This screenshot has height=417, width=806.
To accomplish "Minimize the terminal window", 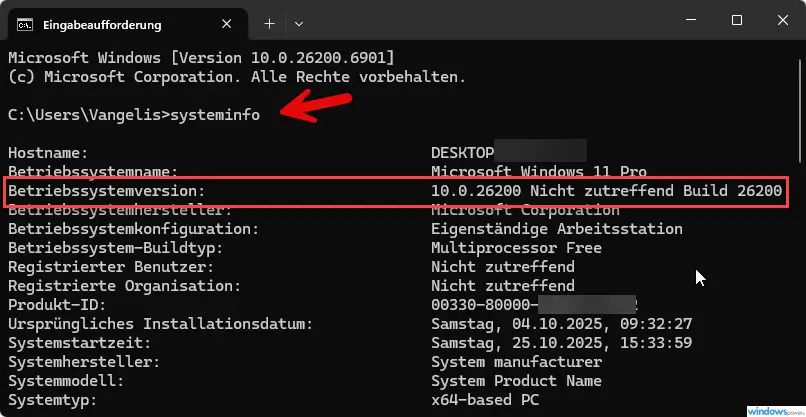I will coord(691,20).
